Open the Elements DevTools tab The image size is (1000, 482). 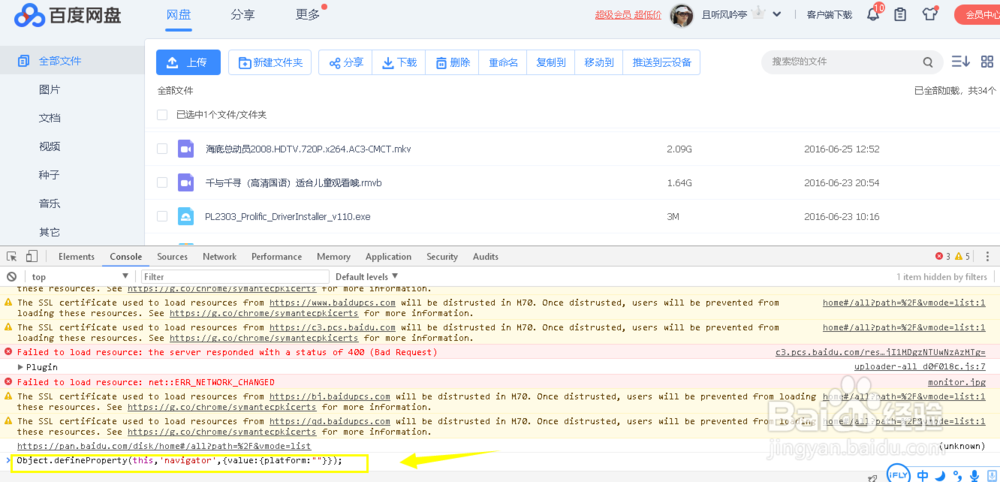click(x=77, y=256)
